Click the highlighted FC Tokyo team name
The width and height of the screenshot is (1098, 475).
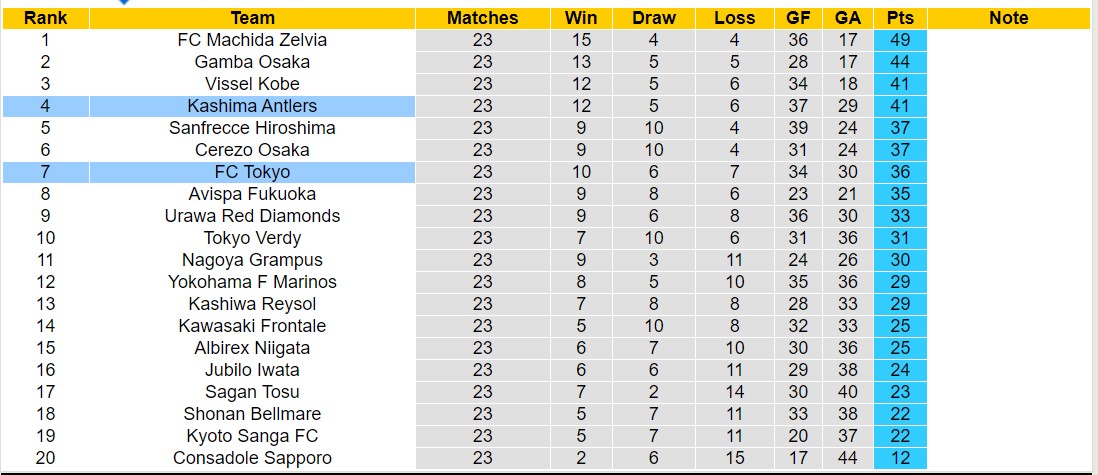[252, 172]
